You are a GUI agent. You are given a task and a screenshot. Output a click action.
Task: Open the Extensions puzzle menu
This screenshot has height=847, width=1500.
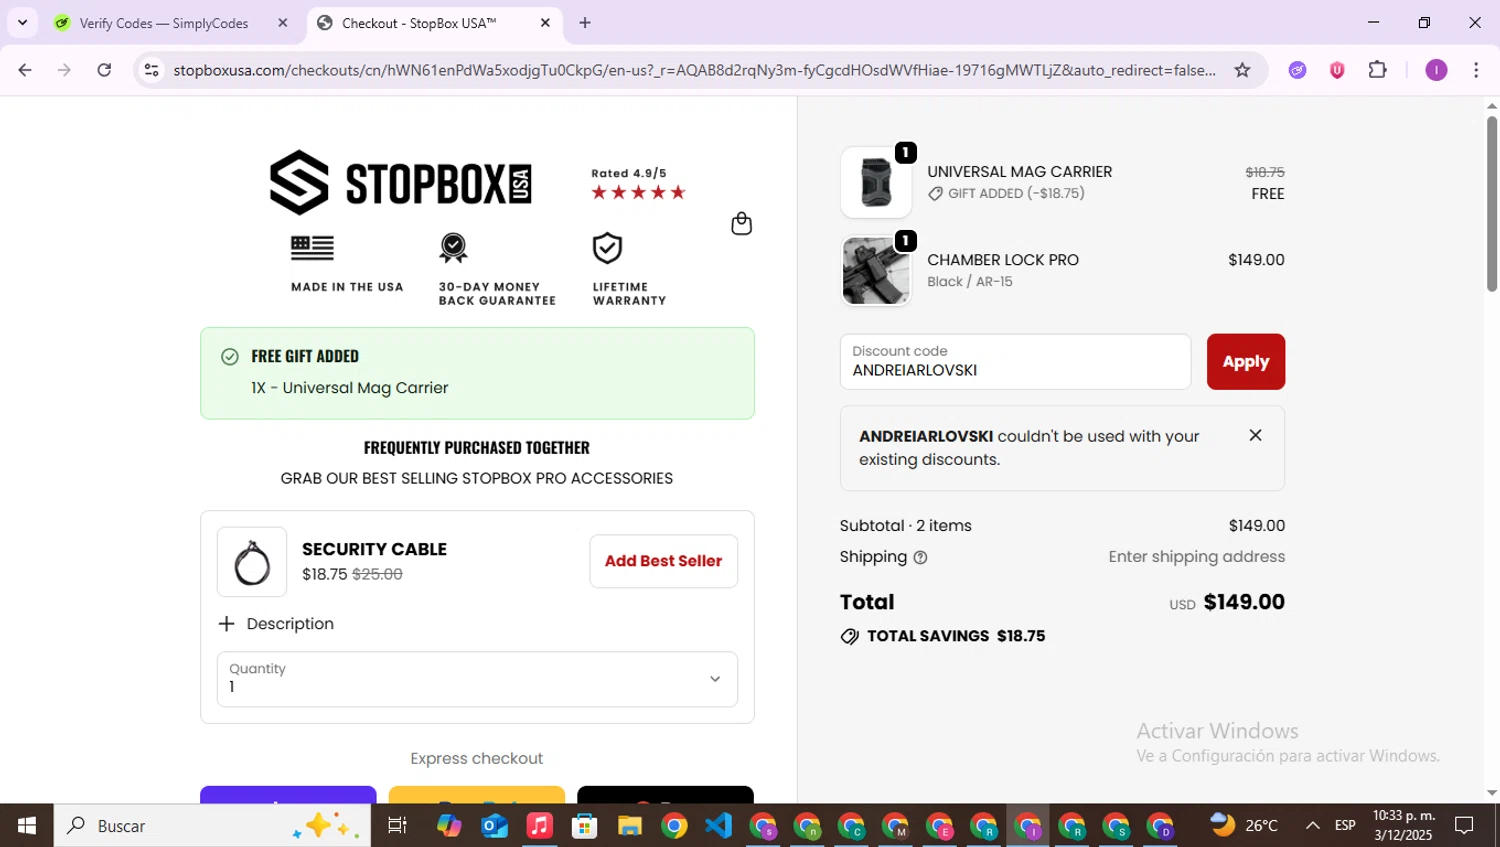[x=1378, y=70]
